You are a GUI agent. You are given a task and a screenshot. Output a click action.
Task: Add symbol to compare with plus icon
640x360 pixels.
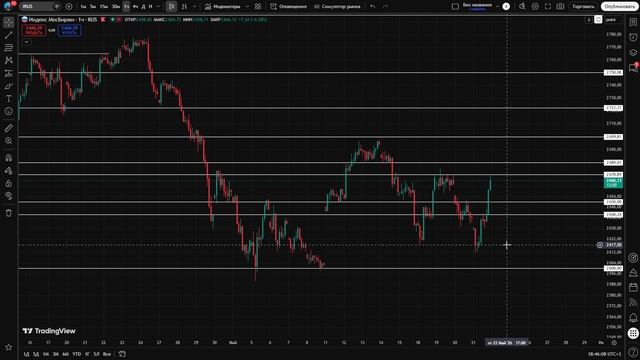[x=69, y=7]
